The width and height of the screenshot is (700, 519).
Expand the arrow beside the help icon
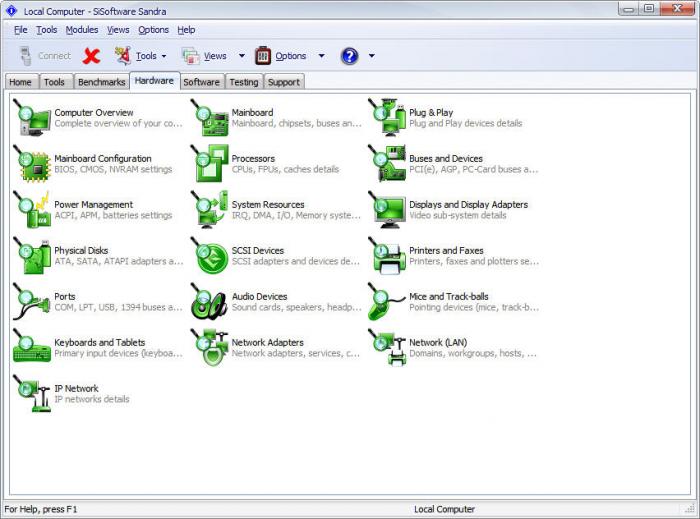coord(371,56)
